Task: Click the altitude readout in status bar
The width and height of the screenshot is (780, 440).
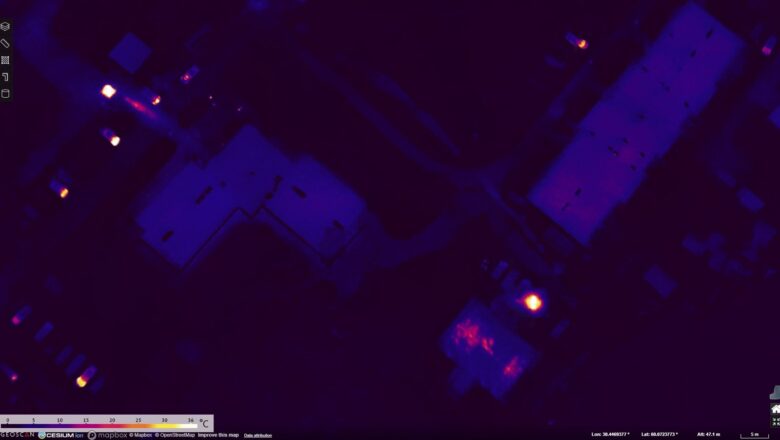Action: click(708, 435)
